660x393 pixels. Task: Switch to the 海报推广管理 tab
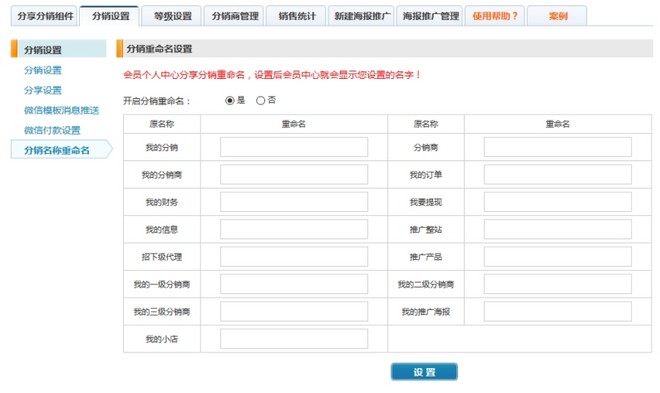[430, 16]
